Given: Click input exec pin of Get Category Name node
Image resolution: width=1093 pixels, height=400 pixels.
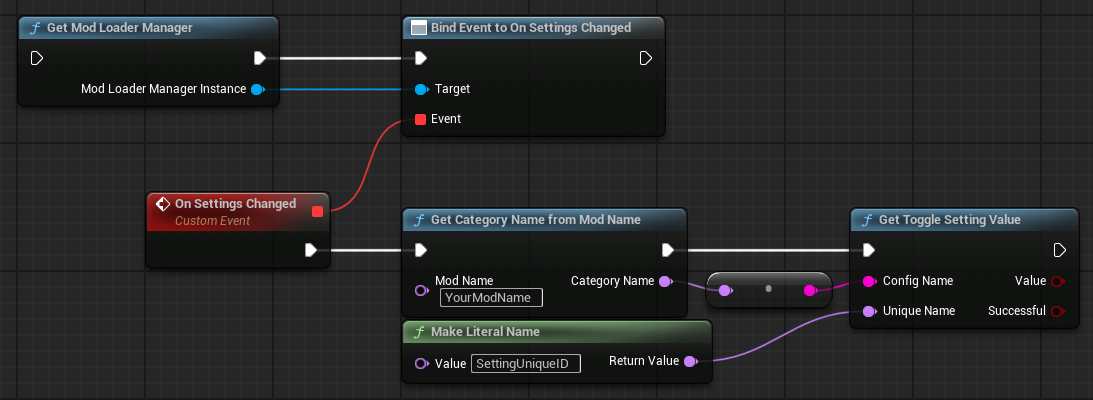Looking at the screenshot, I should click(x=420, y=249).
